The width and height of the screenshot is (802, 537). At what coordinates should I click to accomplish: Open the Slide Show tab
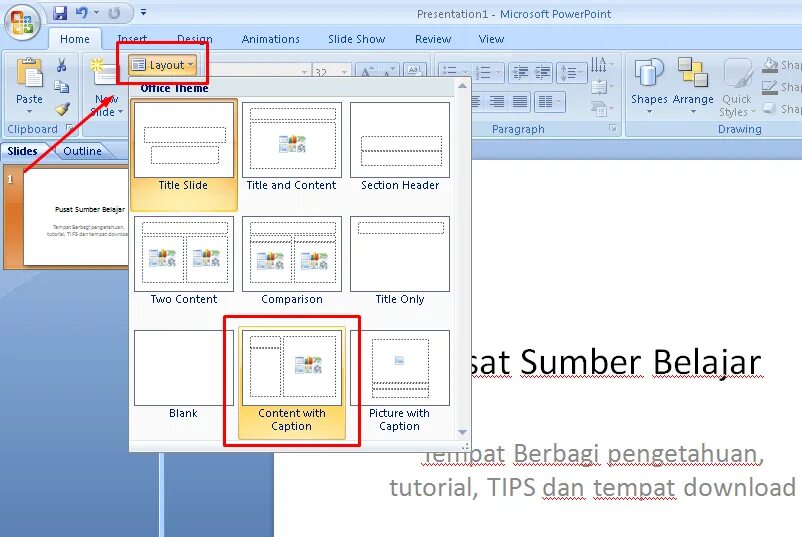357,39
